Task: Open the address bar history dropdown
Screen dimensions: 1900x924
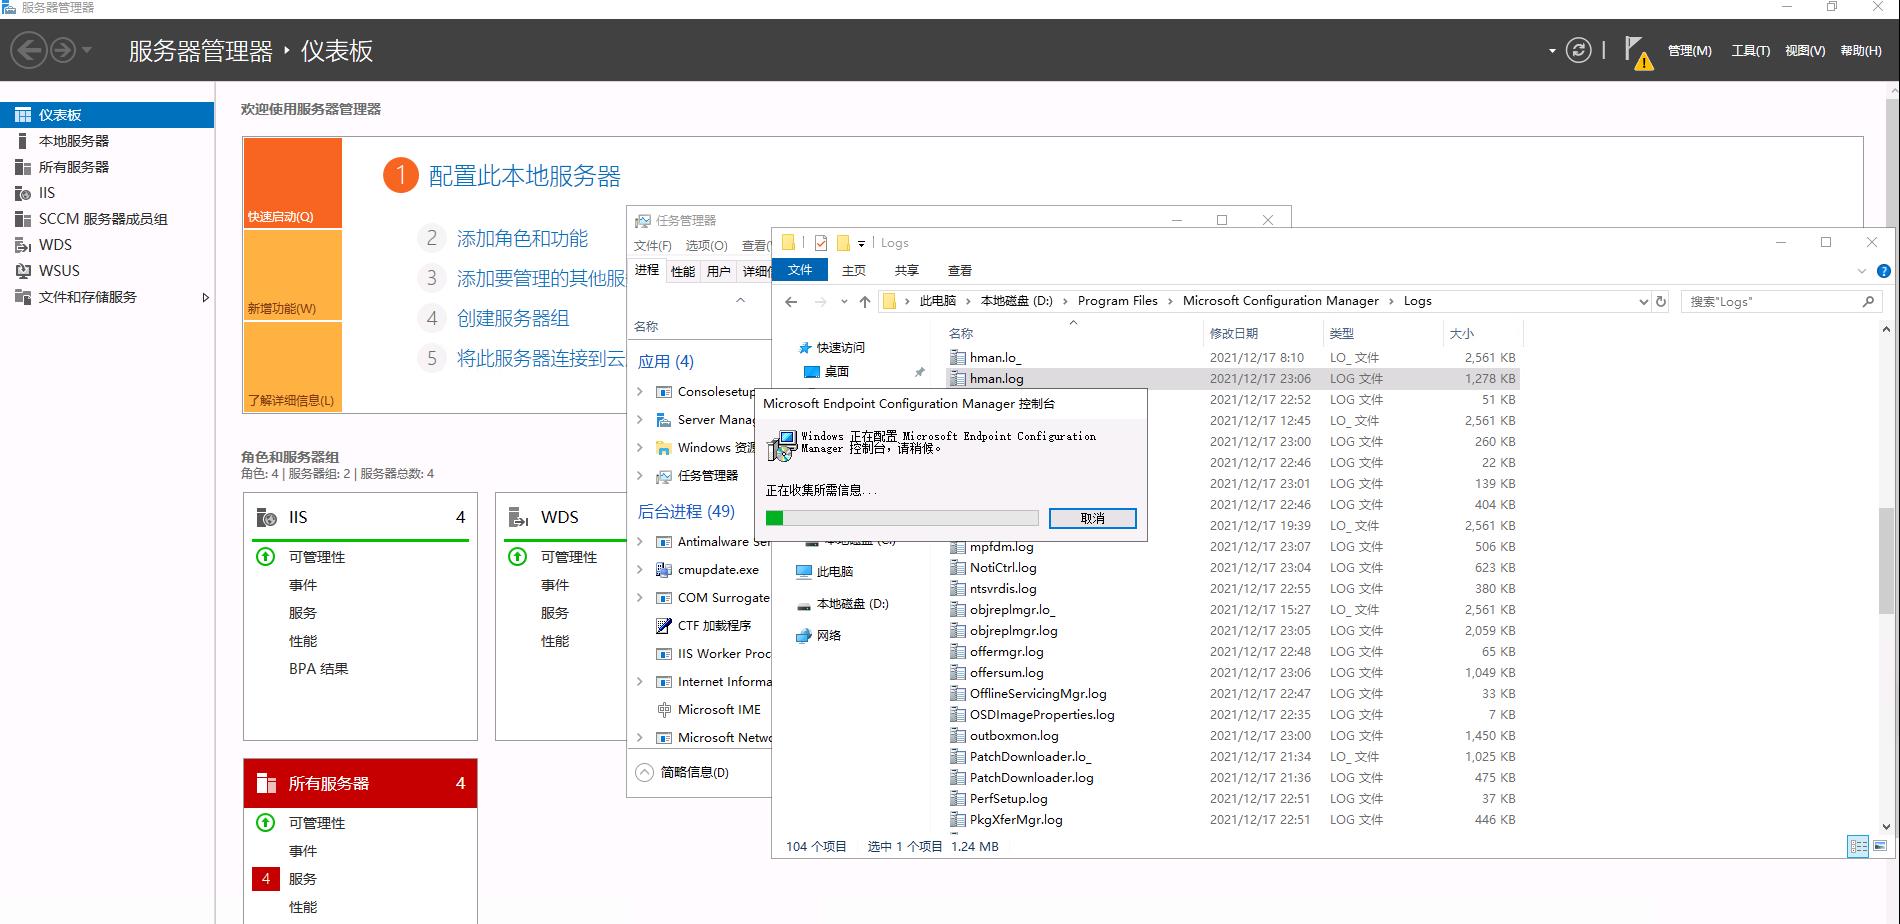Action: pos(1643,301)
